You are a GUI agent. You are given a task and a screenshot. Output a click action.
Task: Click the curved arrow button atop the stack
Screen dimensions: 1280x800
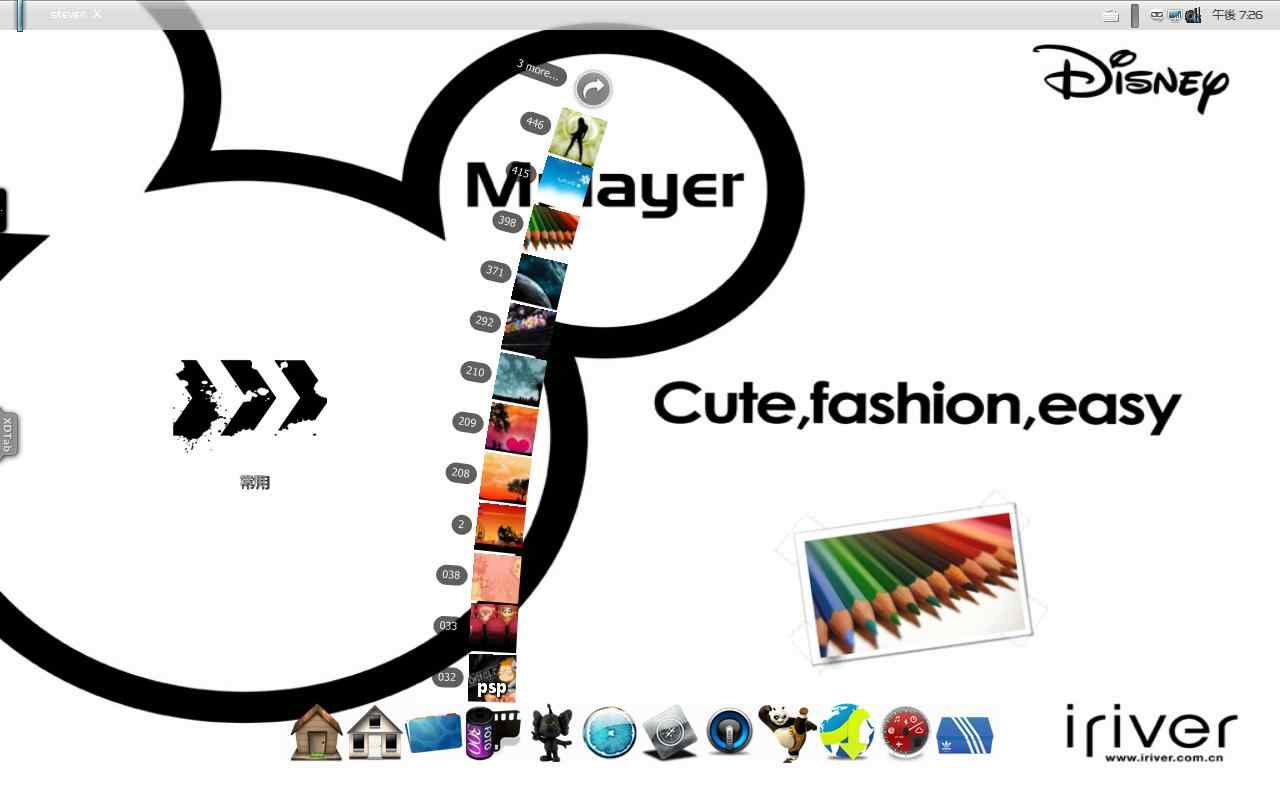point(594,90)
